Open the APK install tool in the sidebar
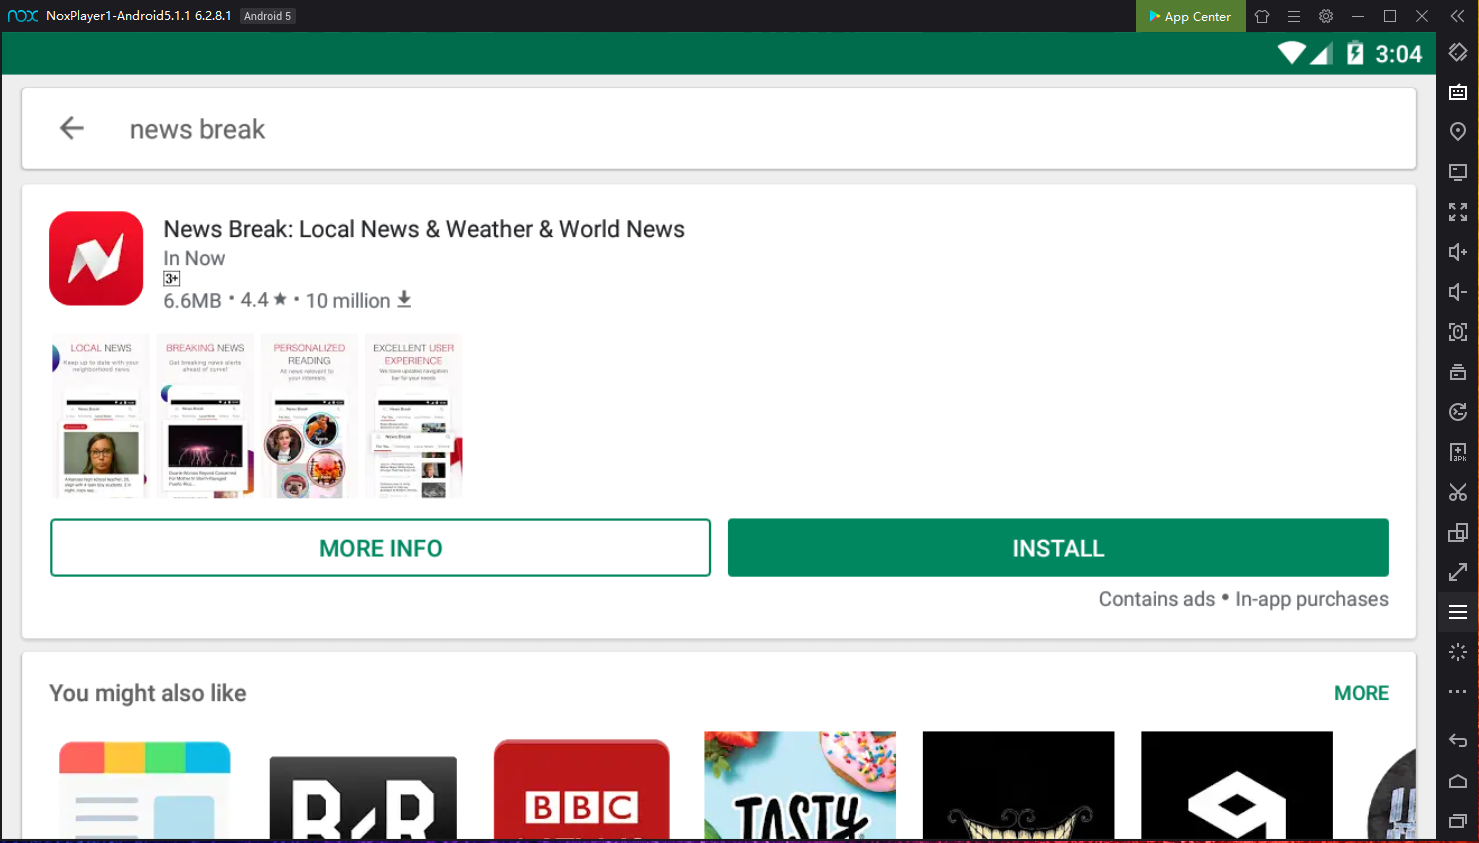The height and width of the screenshot is (843, 1479). click(x=1457, y=451)
